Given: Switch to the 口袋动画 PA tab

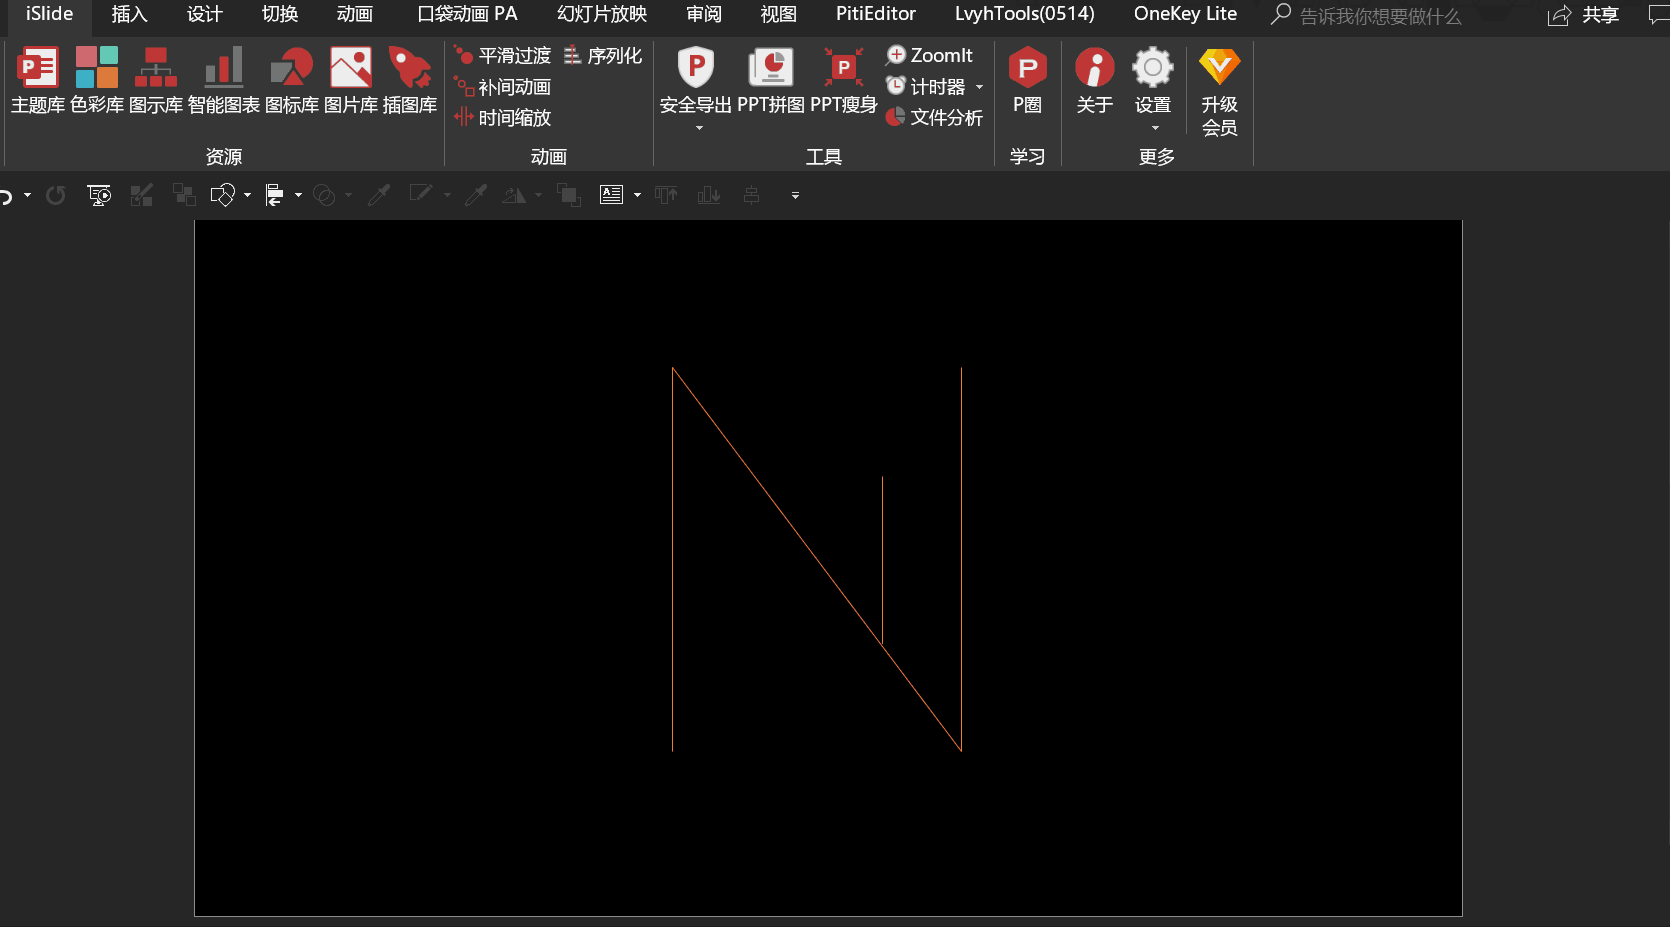Looking at the screenshot, I should pos(467,14).
